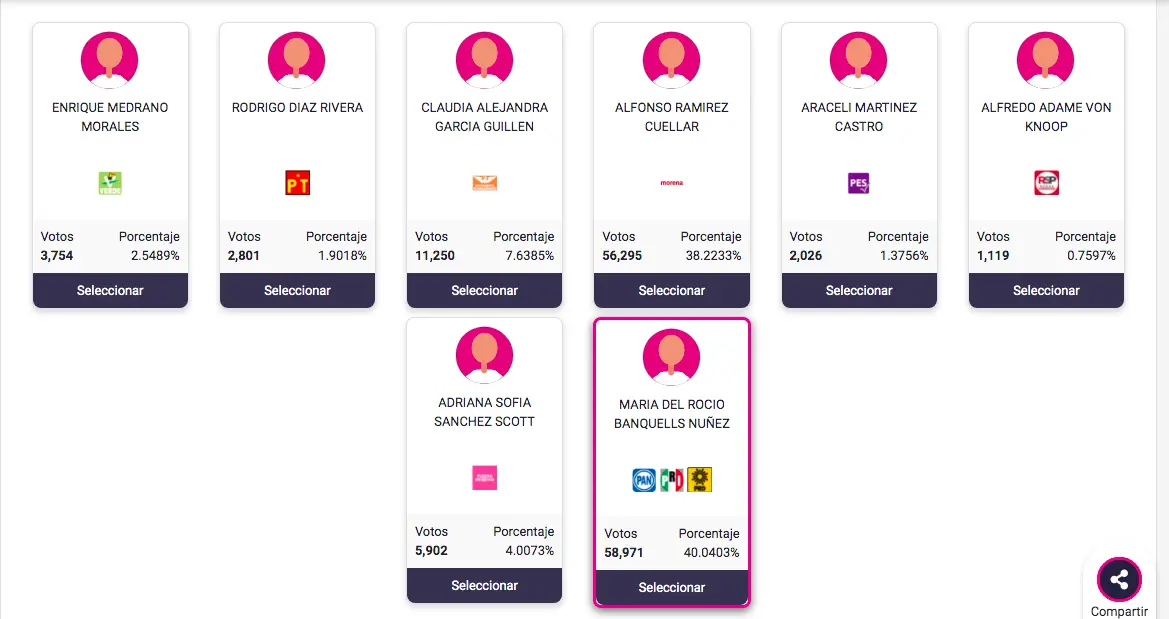Click Alfonso Ramirez Cuellar's avatar image
The image size is (1169, 619).
[x=671, y=60]
